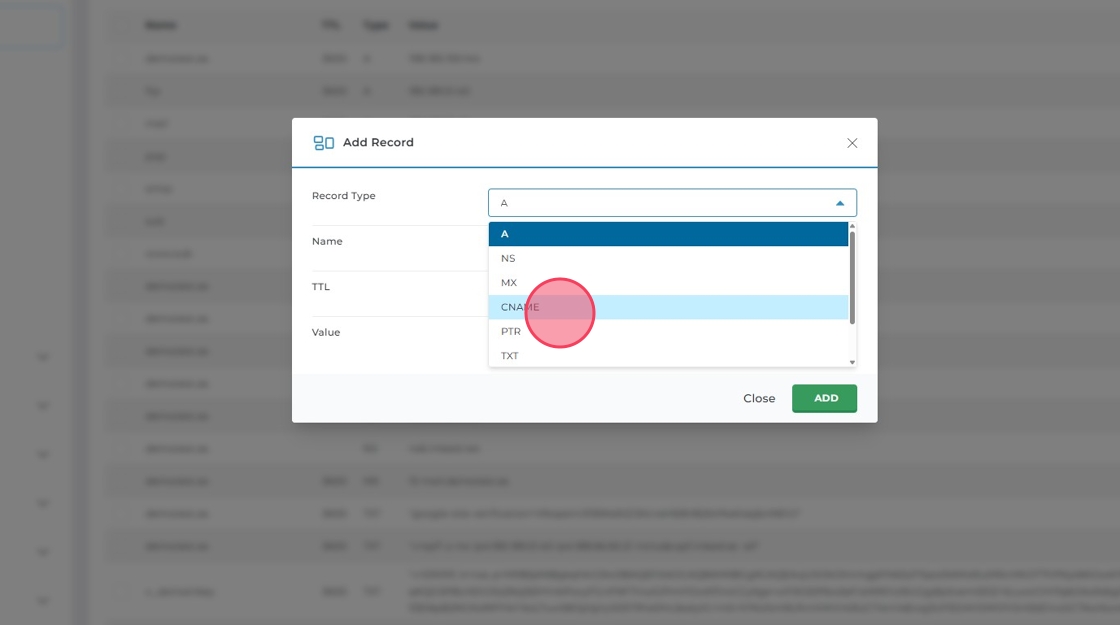Pick MX record type option
This screenshot has height=625, width=1120.
(668, 283)
